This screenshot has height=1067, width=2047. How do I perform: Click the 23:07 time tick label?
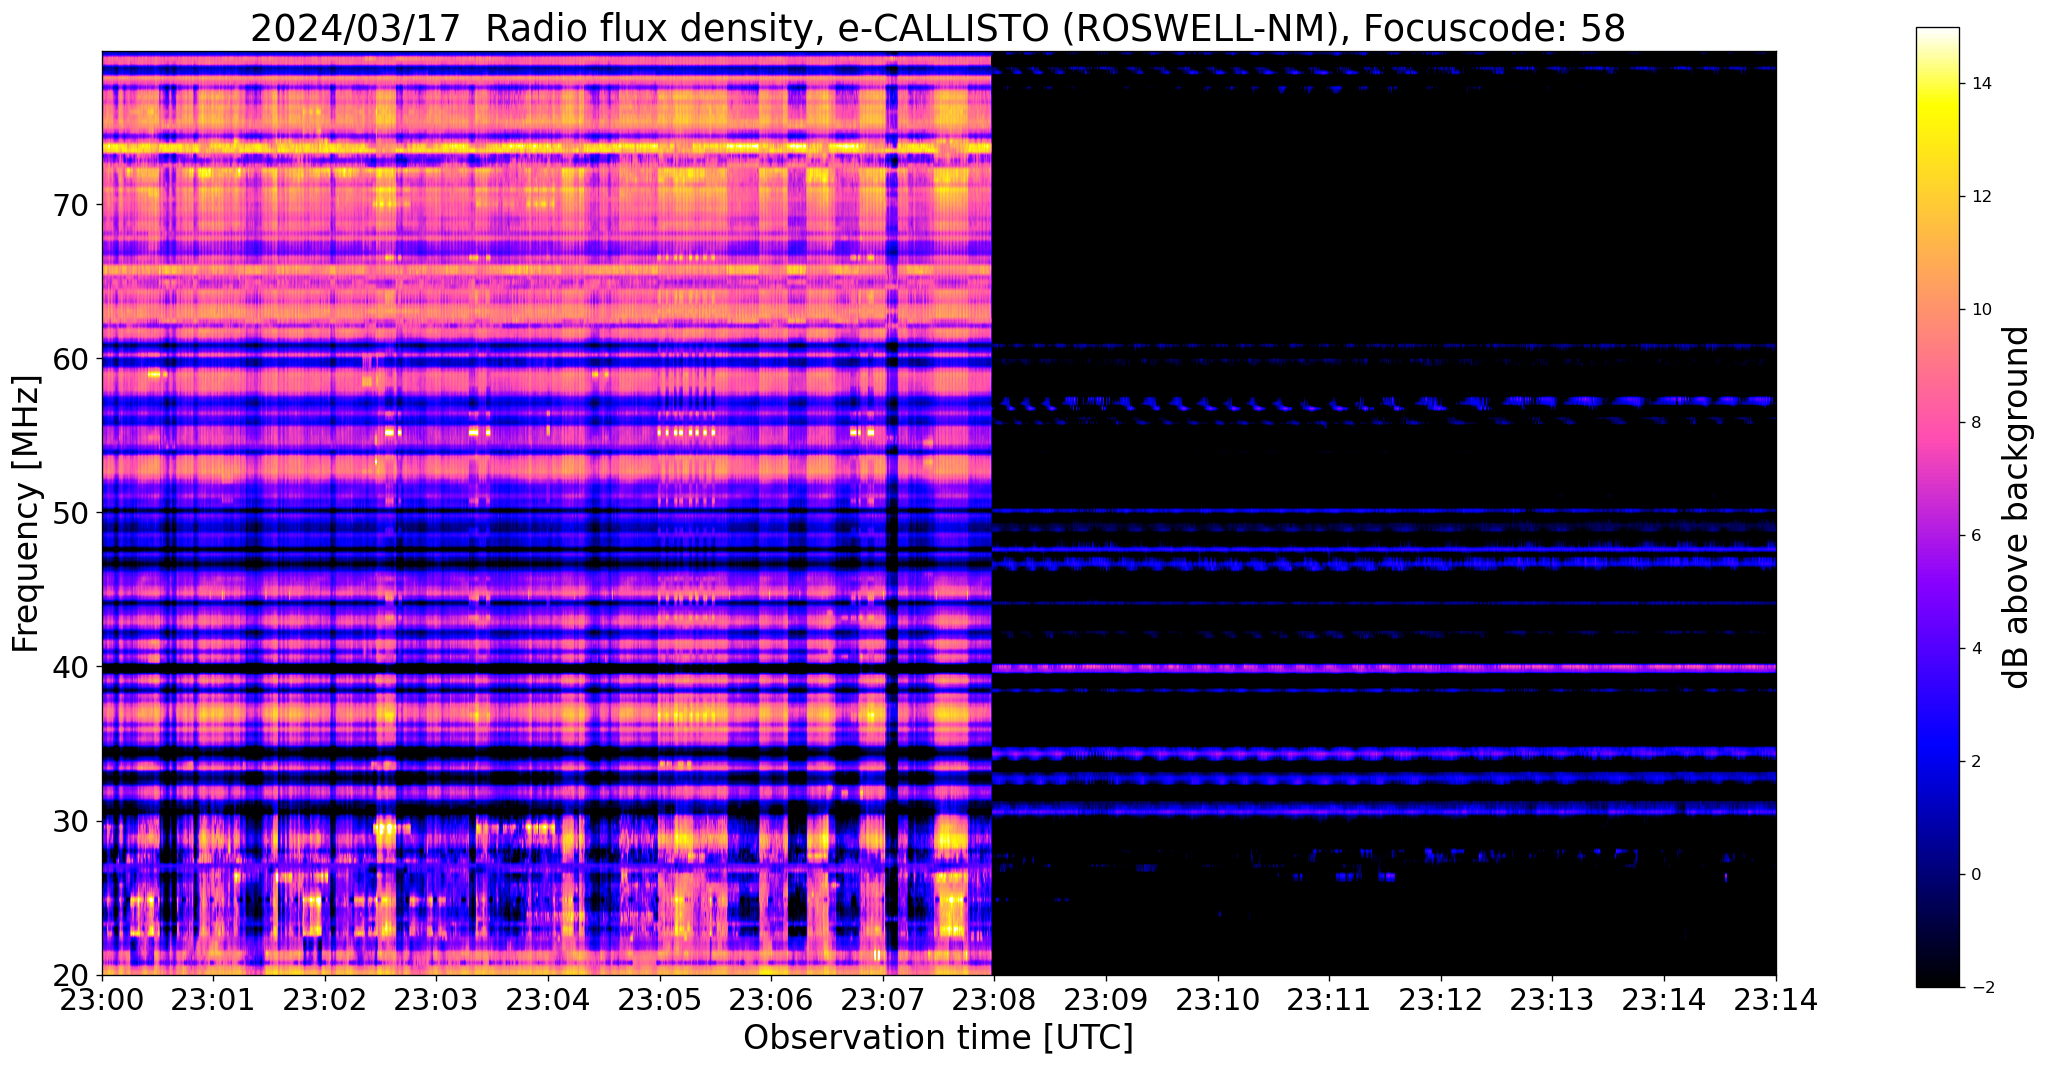click(883, 1000)
